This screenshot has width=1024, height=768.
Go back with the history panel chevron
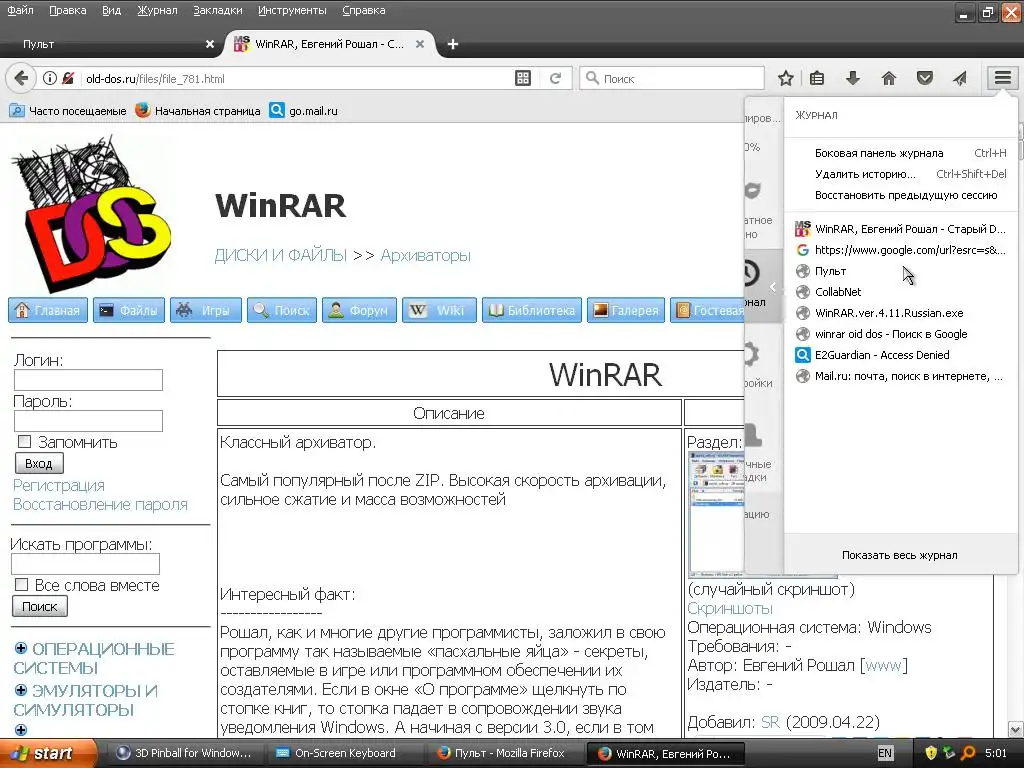[773, 286]
